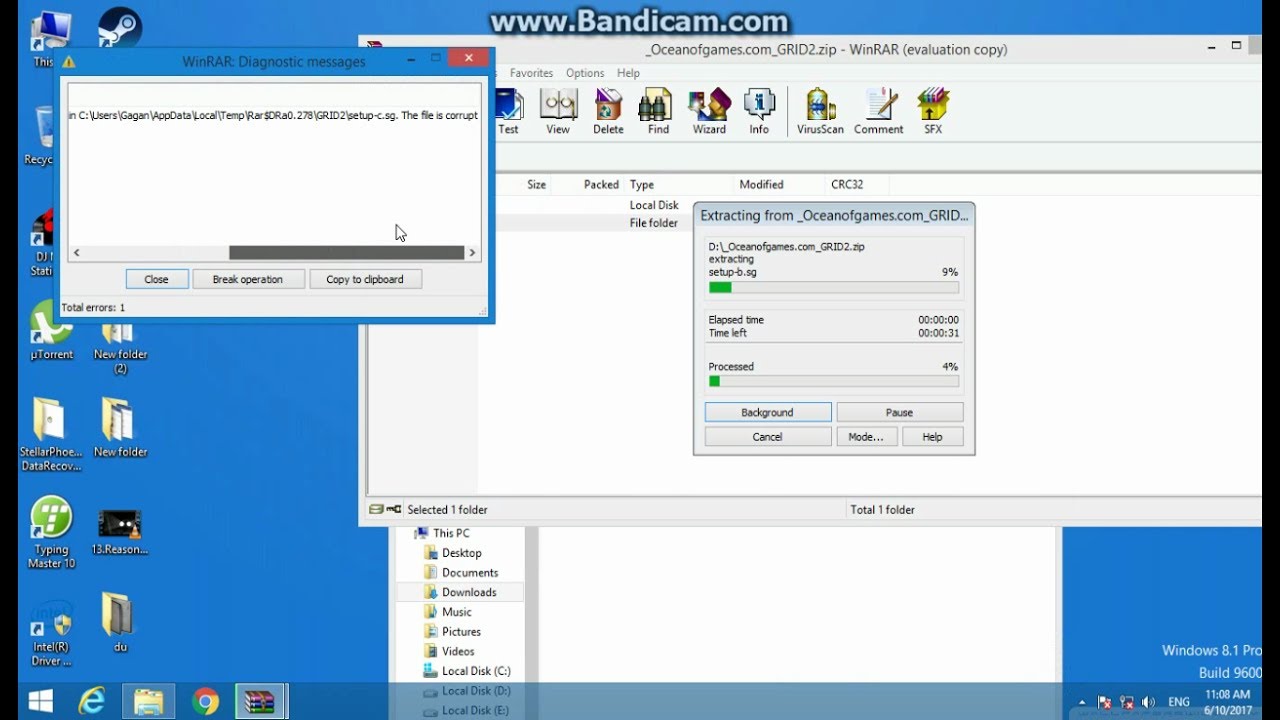Run VirusScan from the WinRAR toolbar

820,111
